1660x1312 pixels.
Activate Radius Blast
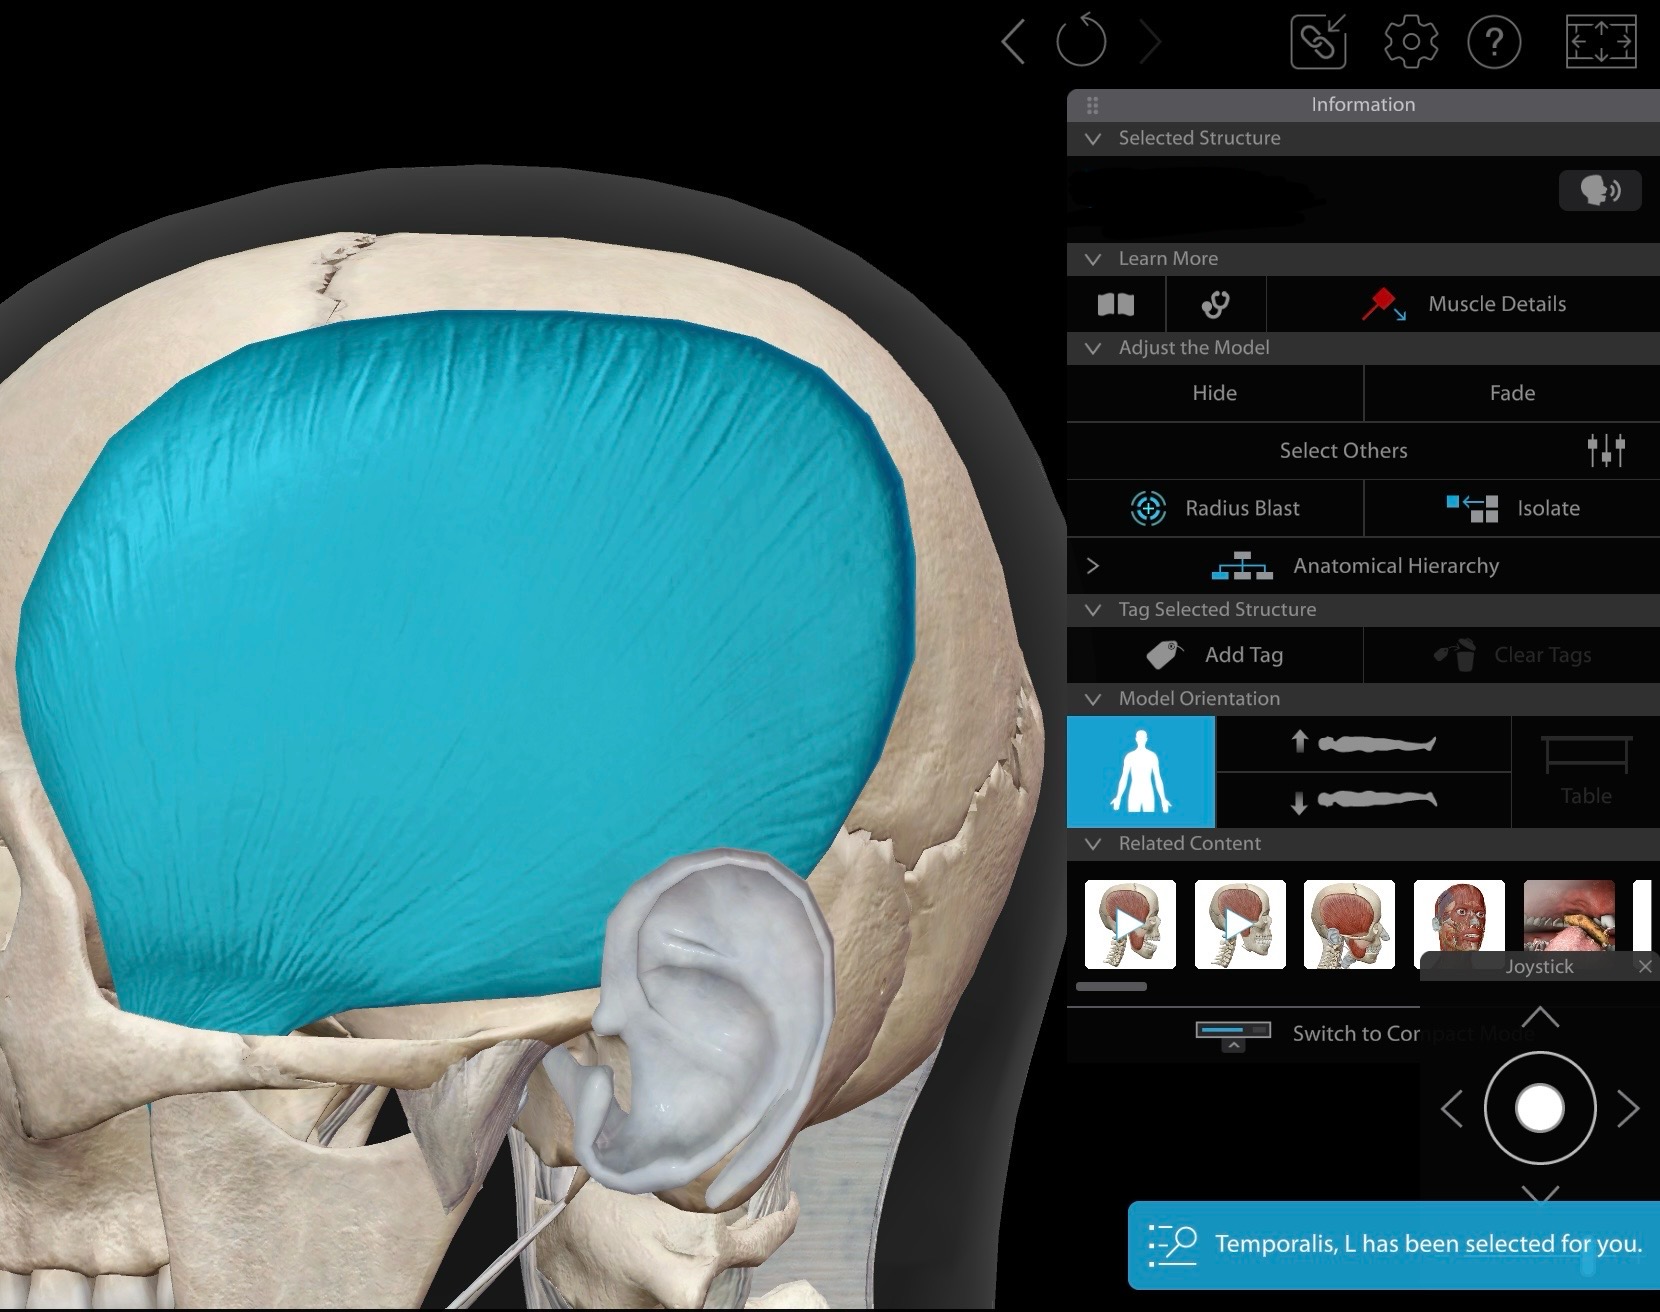coord(1215,508)
